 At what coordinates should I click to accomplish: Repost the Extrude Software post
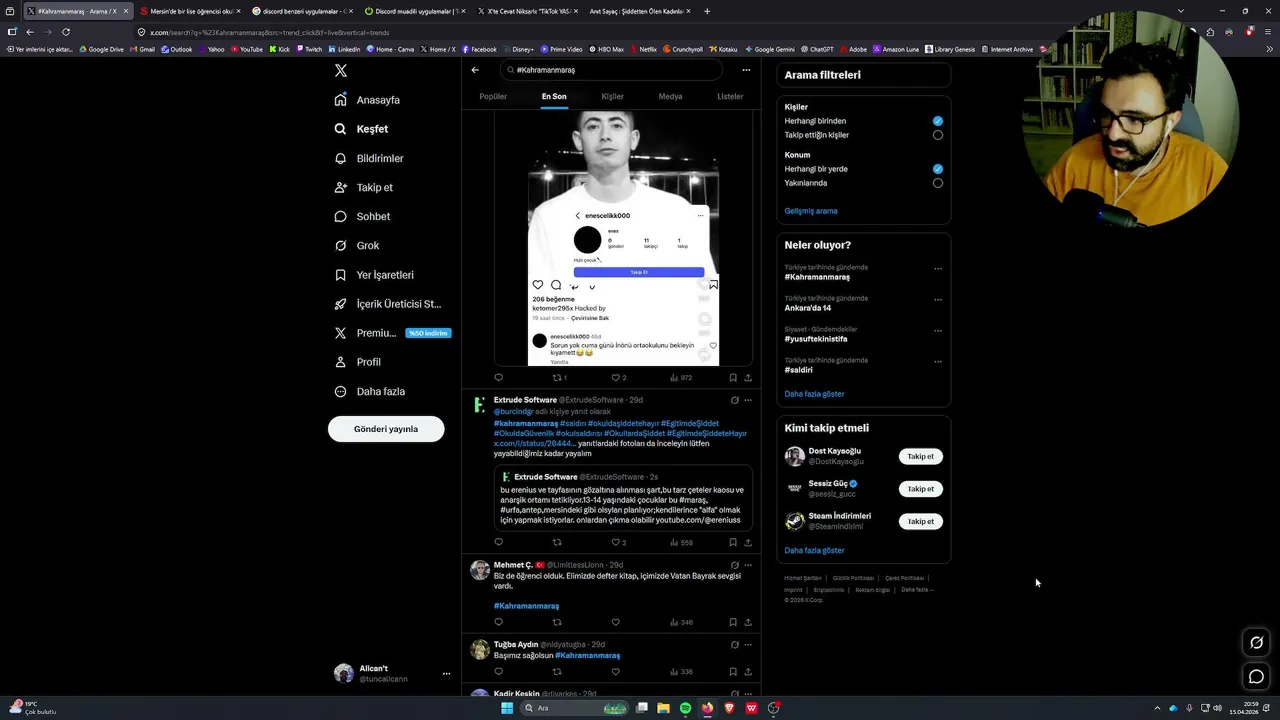557,542
